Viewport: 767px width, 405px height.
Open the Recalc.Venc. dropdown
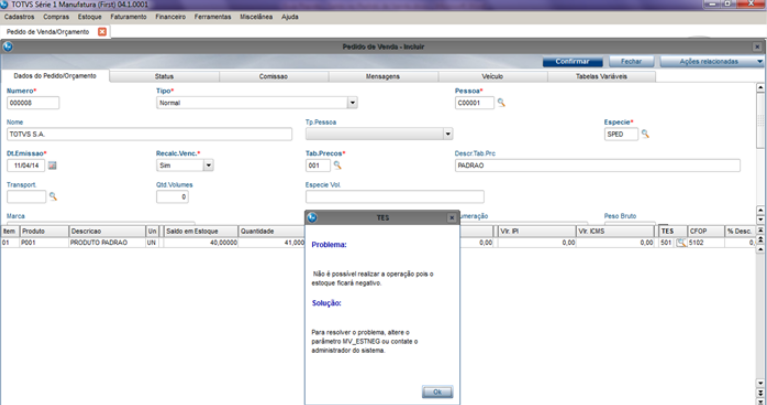[x=208, y=165]
